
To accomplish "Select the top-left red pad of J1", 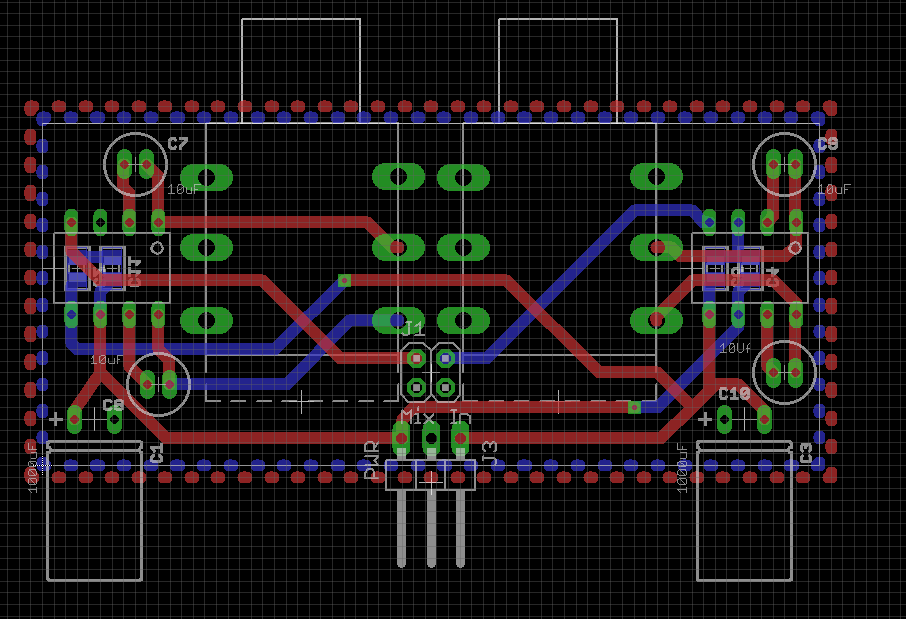I will click(x=416, y=358).
